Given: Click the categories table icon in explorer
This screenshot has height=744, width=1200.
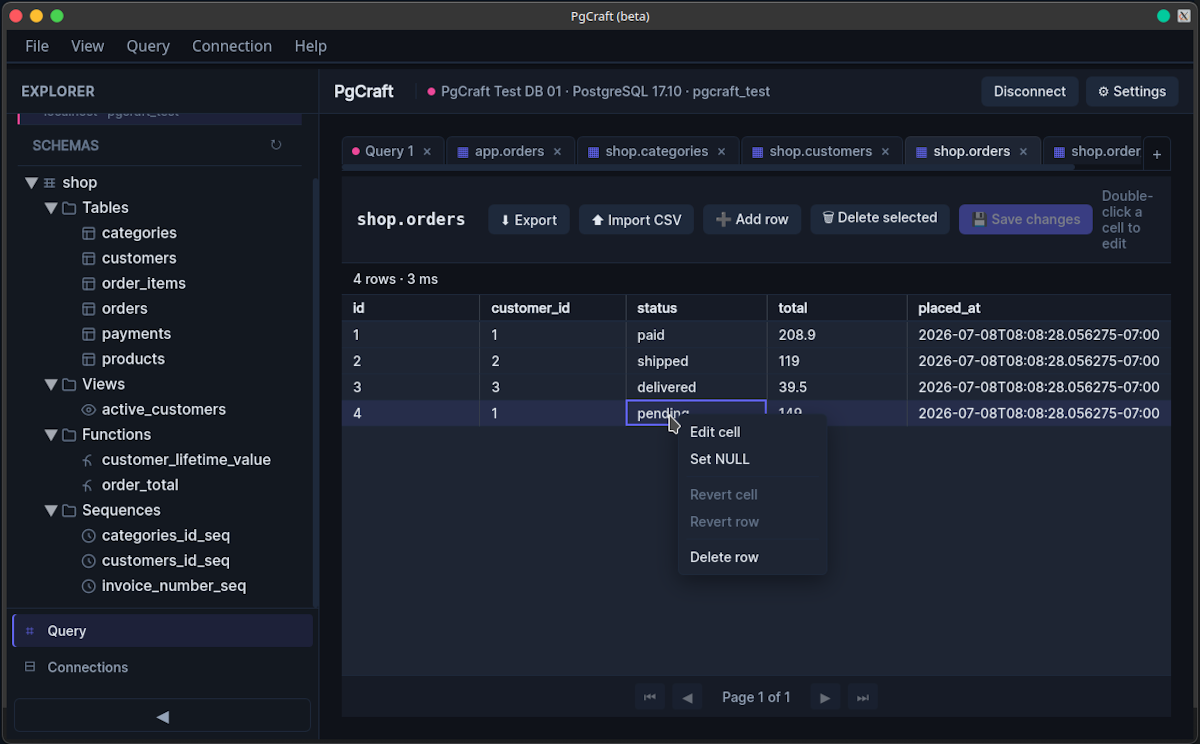Looking at the screenshot, I should point(88,233).
